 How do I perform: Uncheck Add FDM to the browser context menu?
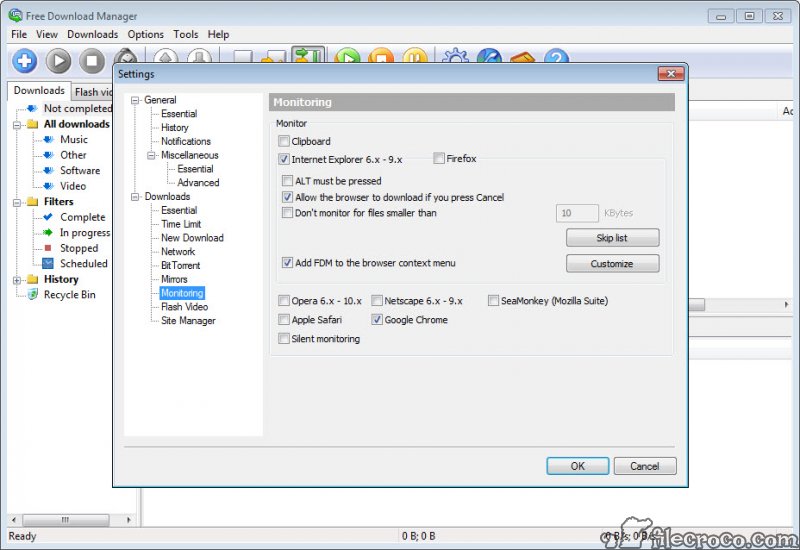288,263
